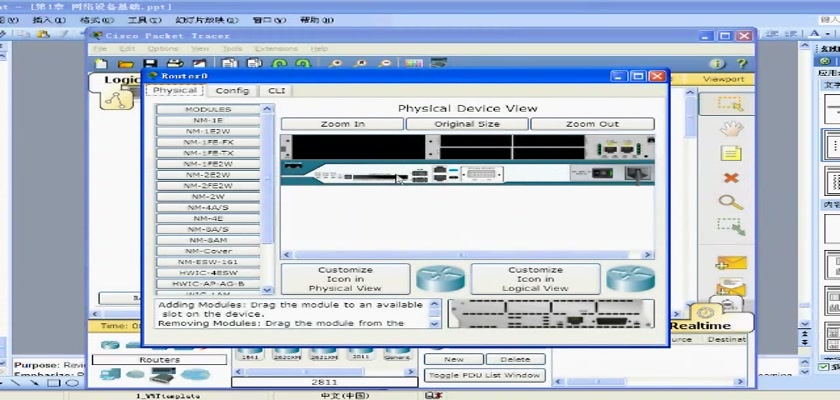This screenshot has height=400, width=840.
Task: Click the Save floppy disk icon in Packet Tracer
Action: [150, 64]
